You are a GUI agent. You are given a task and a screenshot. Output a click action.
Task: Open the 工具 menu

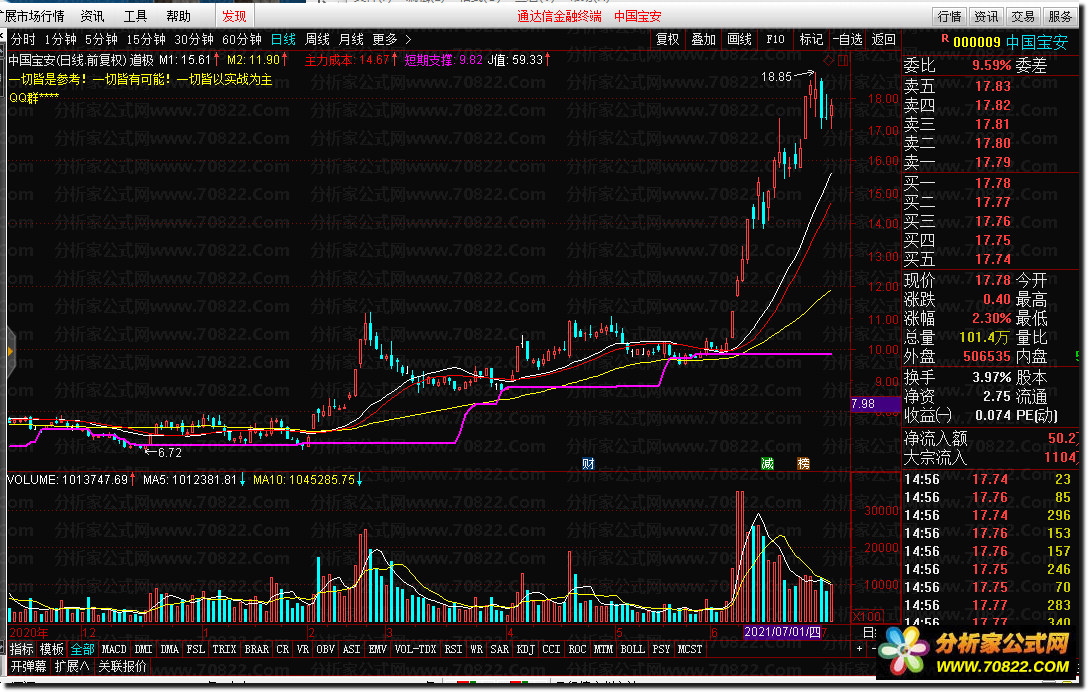tap(135, 16)
